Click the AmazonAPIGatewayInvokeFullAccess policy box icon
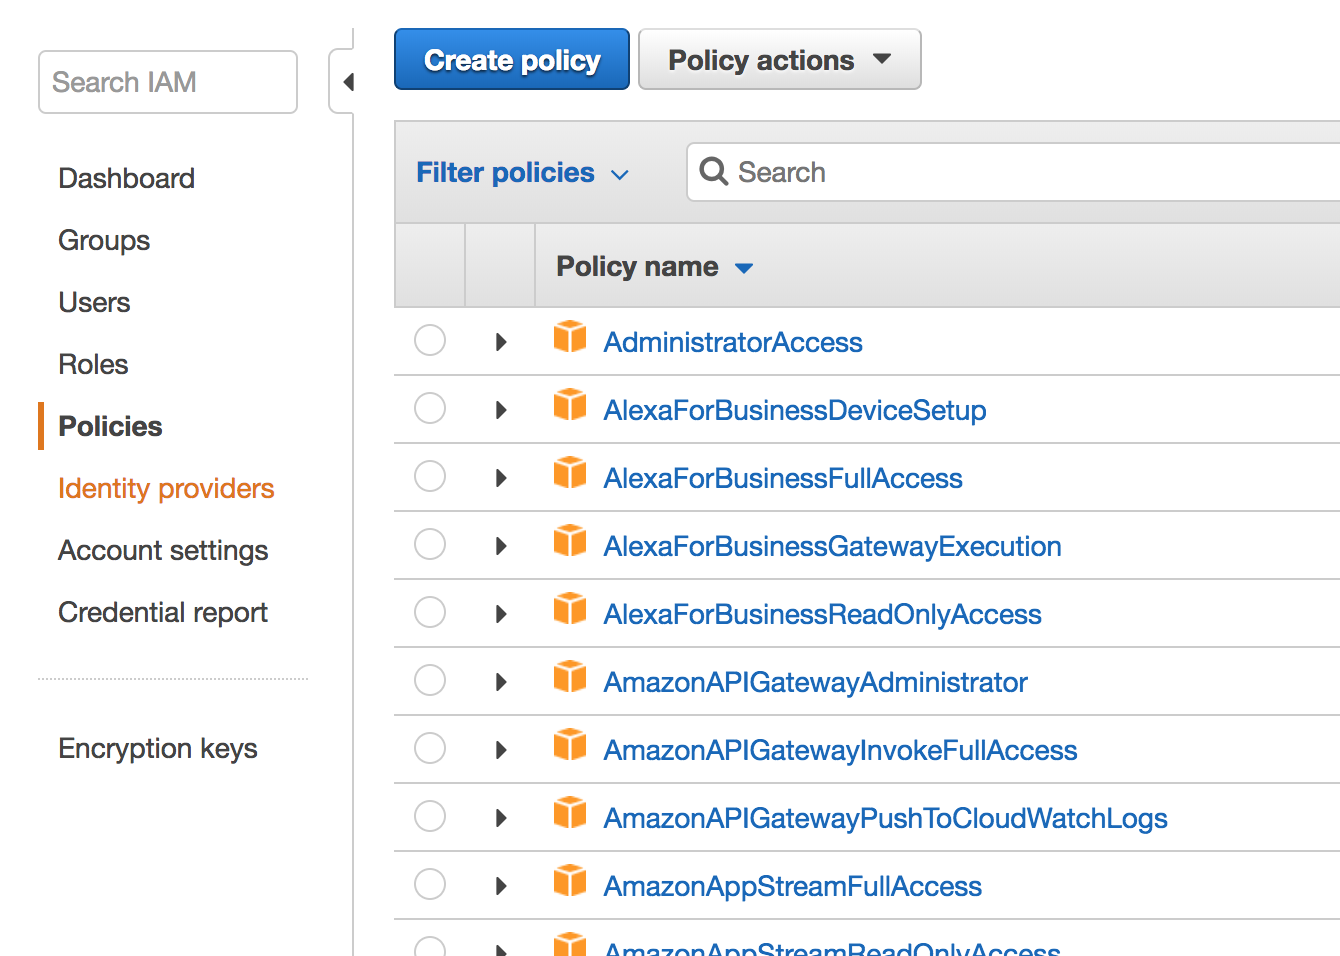Viewport: 1340px width, 956px height. pos(570,745)
